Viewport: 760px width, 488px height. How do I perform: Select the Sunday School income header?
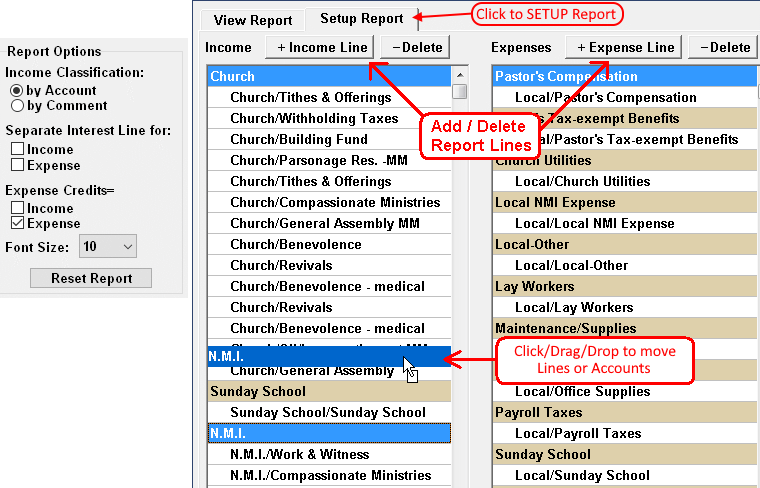coord(328,391)
